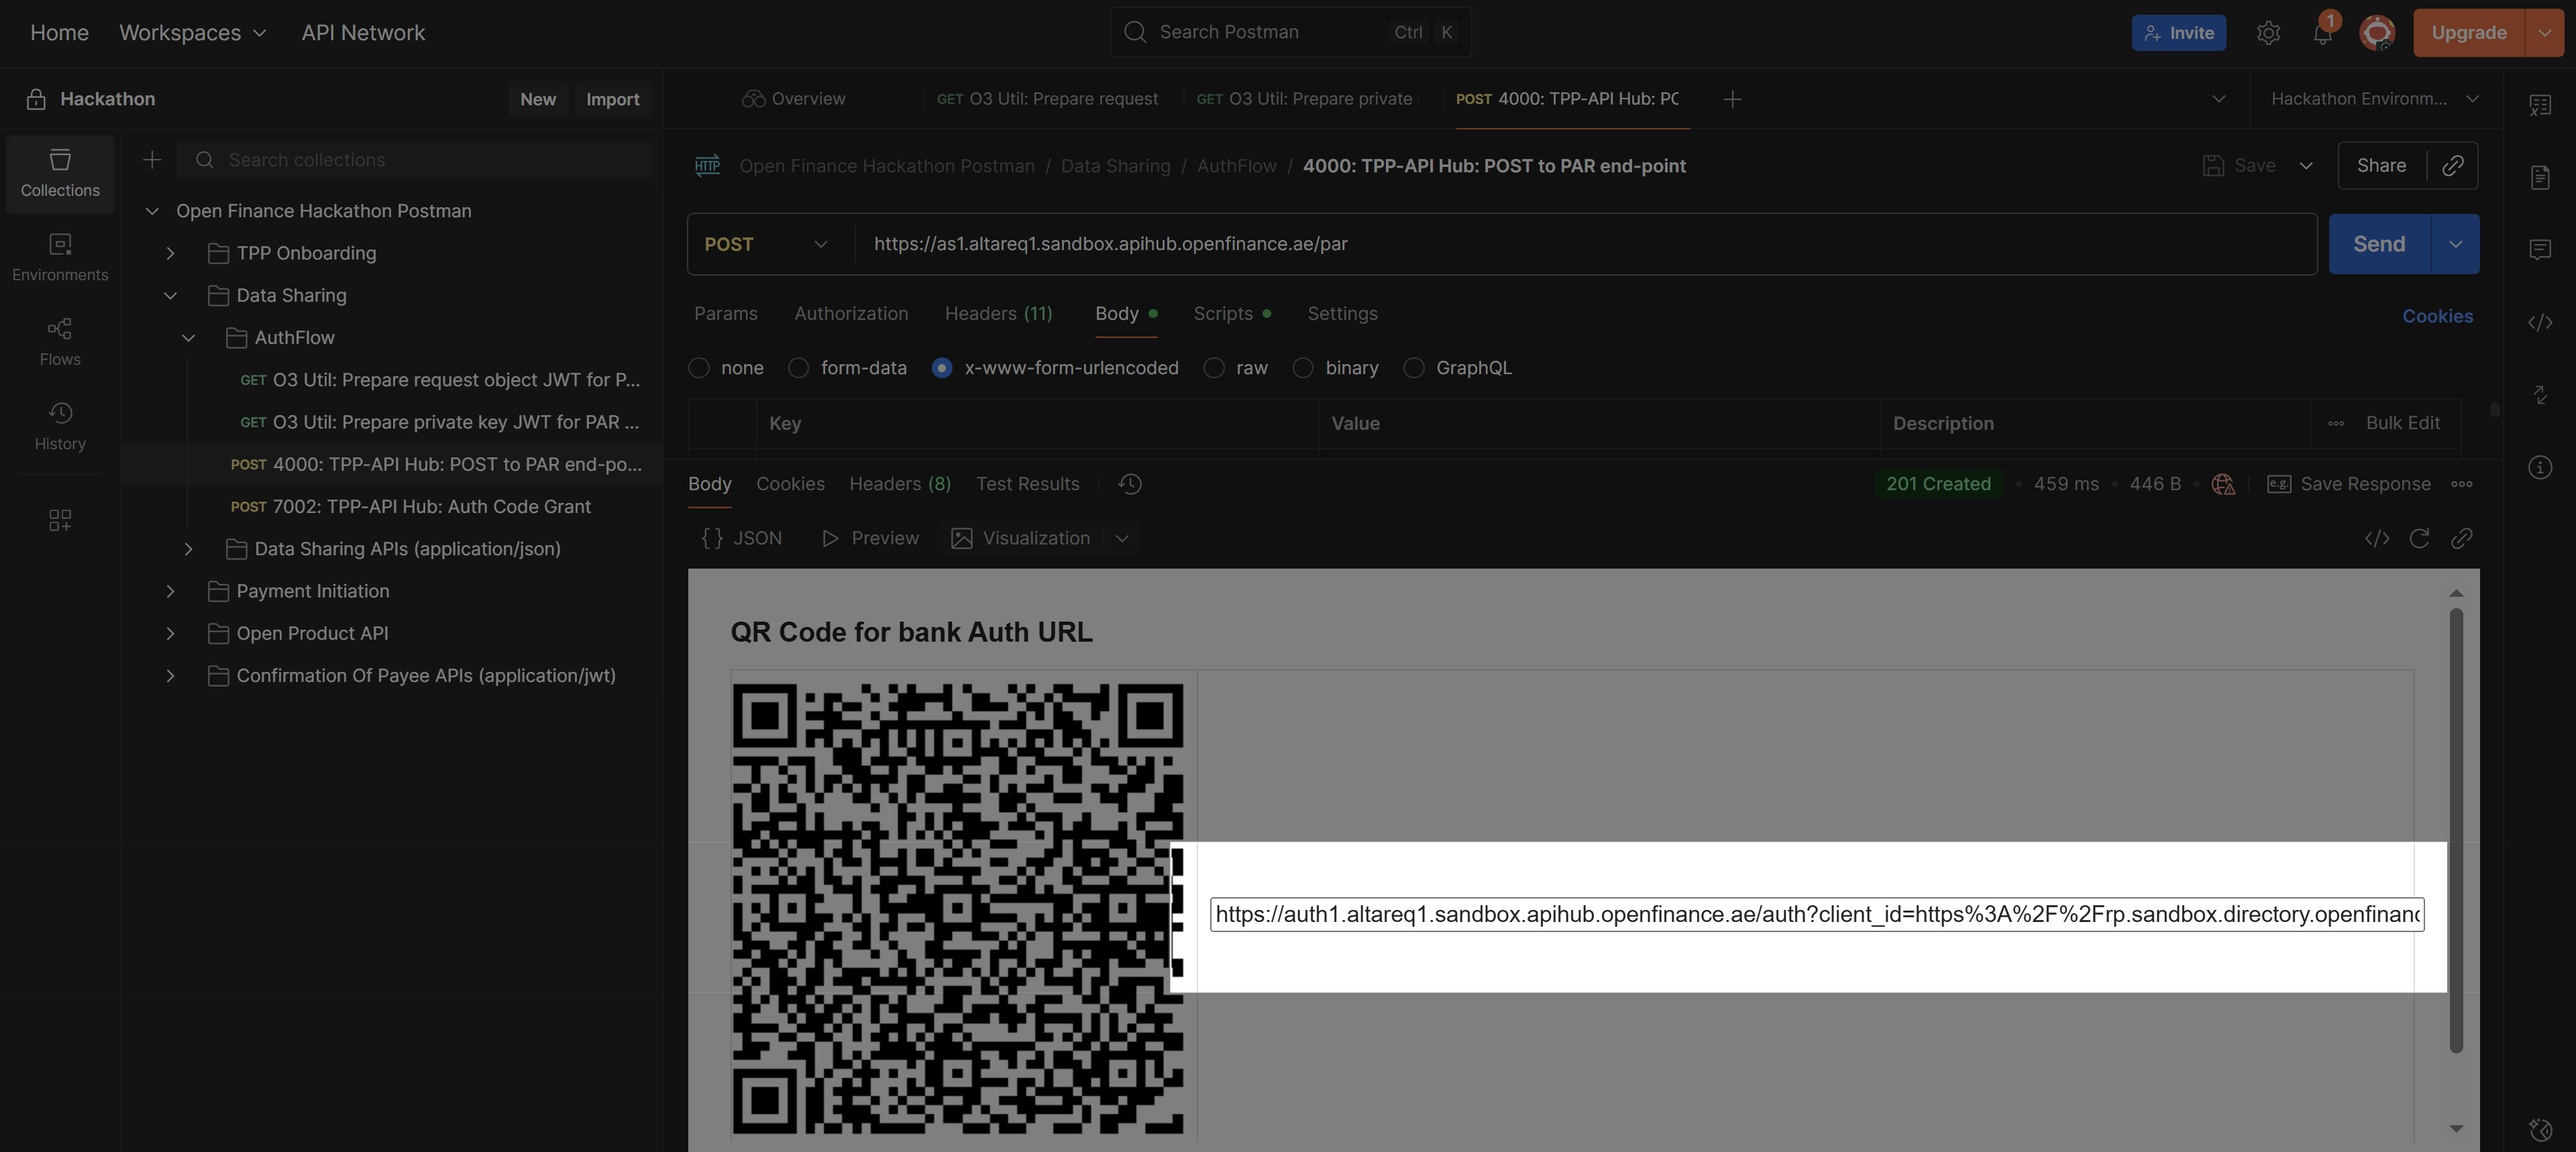Click the Cookies link
Viewport: 2576px width, 1152px height.
click(x=2437, y=316)
